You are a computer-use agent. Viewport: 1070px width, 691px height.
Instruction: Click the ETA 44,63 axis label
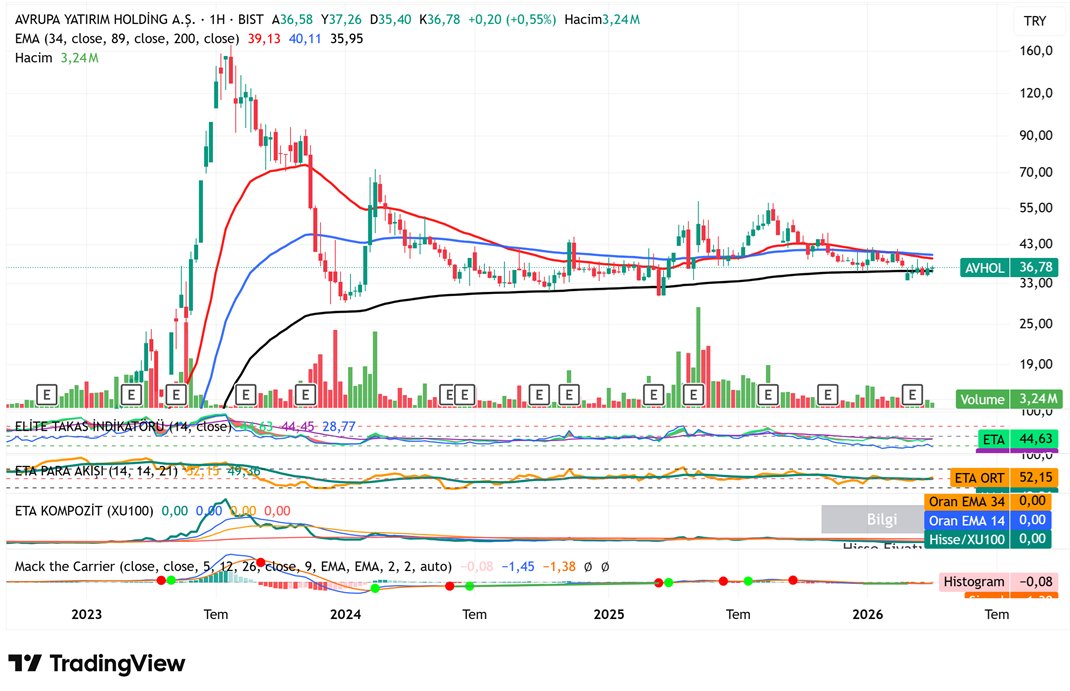(1017, 439)
